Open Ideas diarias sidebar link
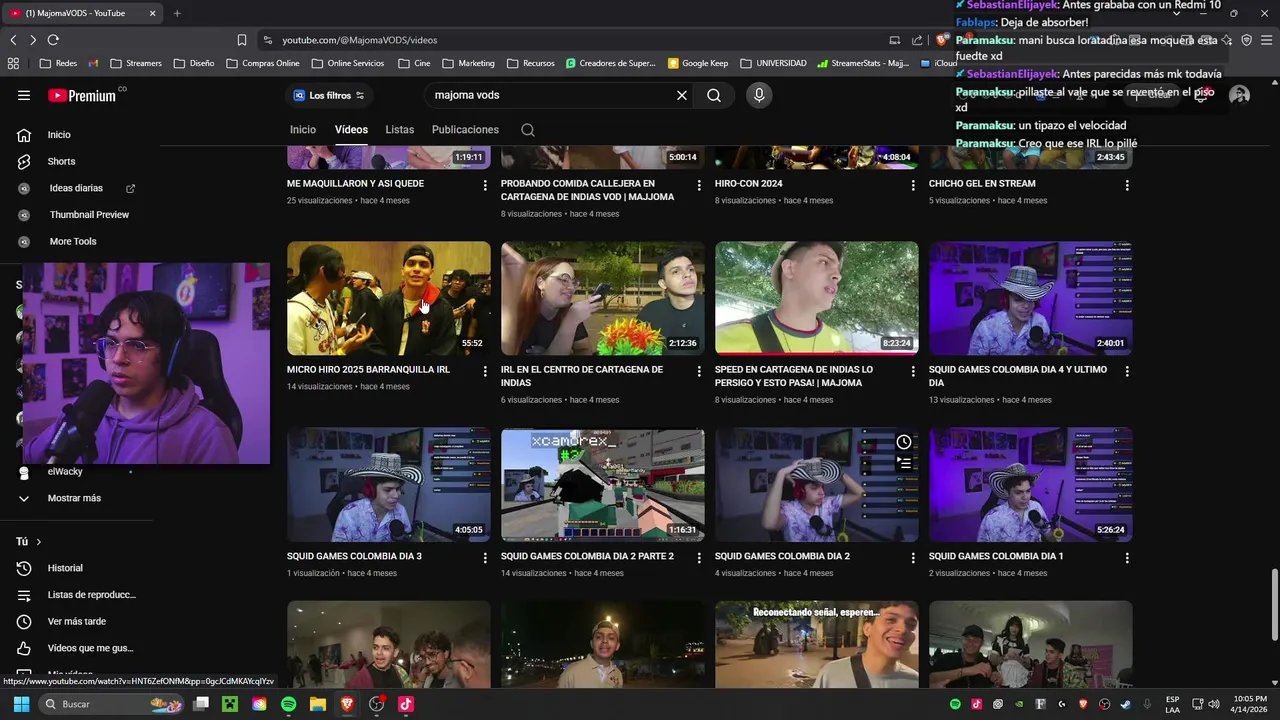This screenshot has width=1280, height=720. (76, 188)
